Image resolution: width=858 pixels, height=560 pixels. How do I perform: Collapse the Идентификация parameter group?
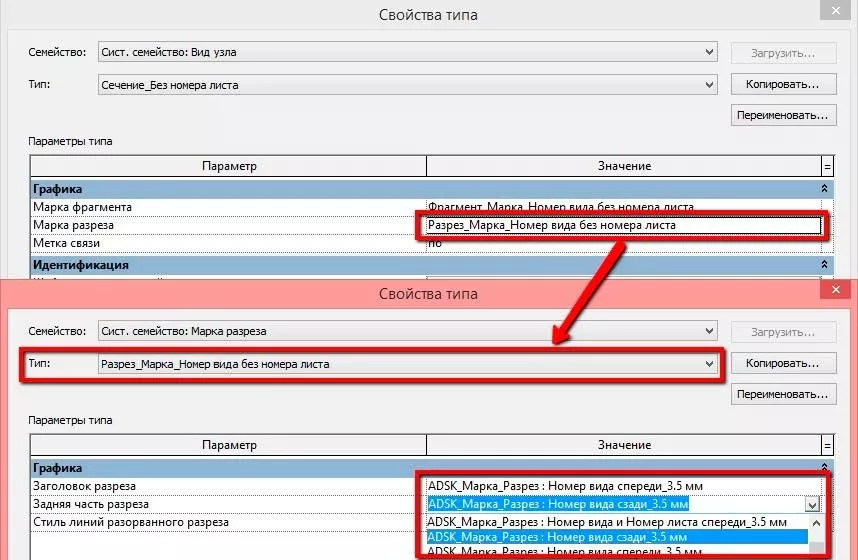tap(825, 265)
